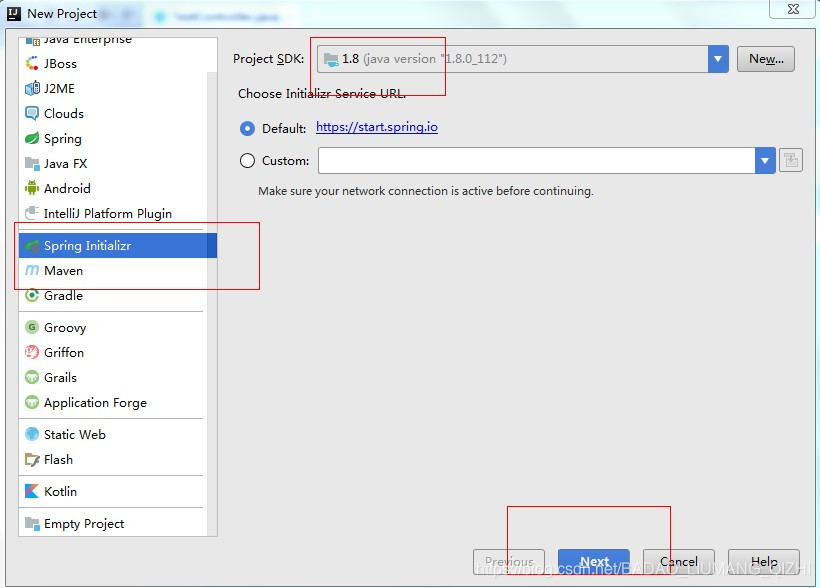Click the Static Web globe icon

point(32,435)
